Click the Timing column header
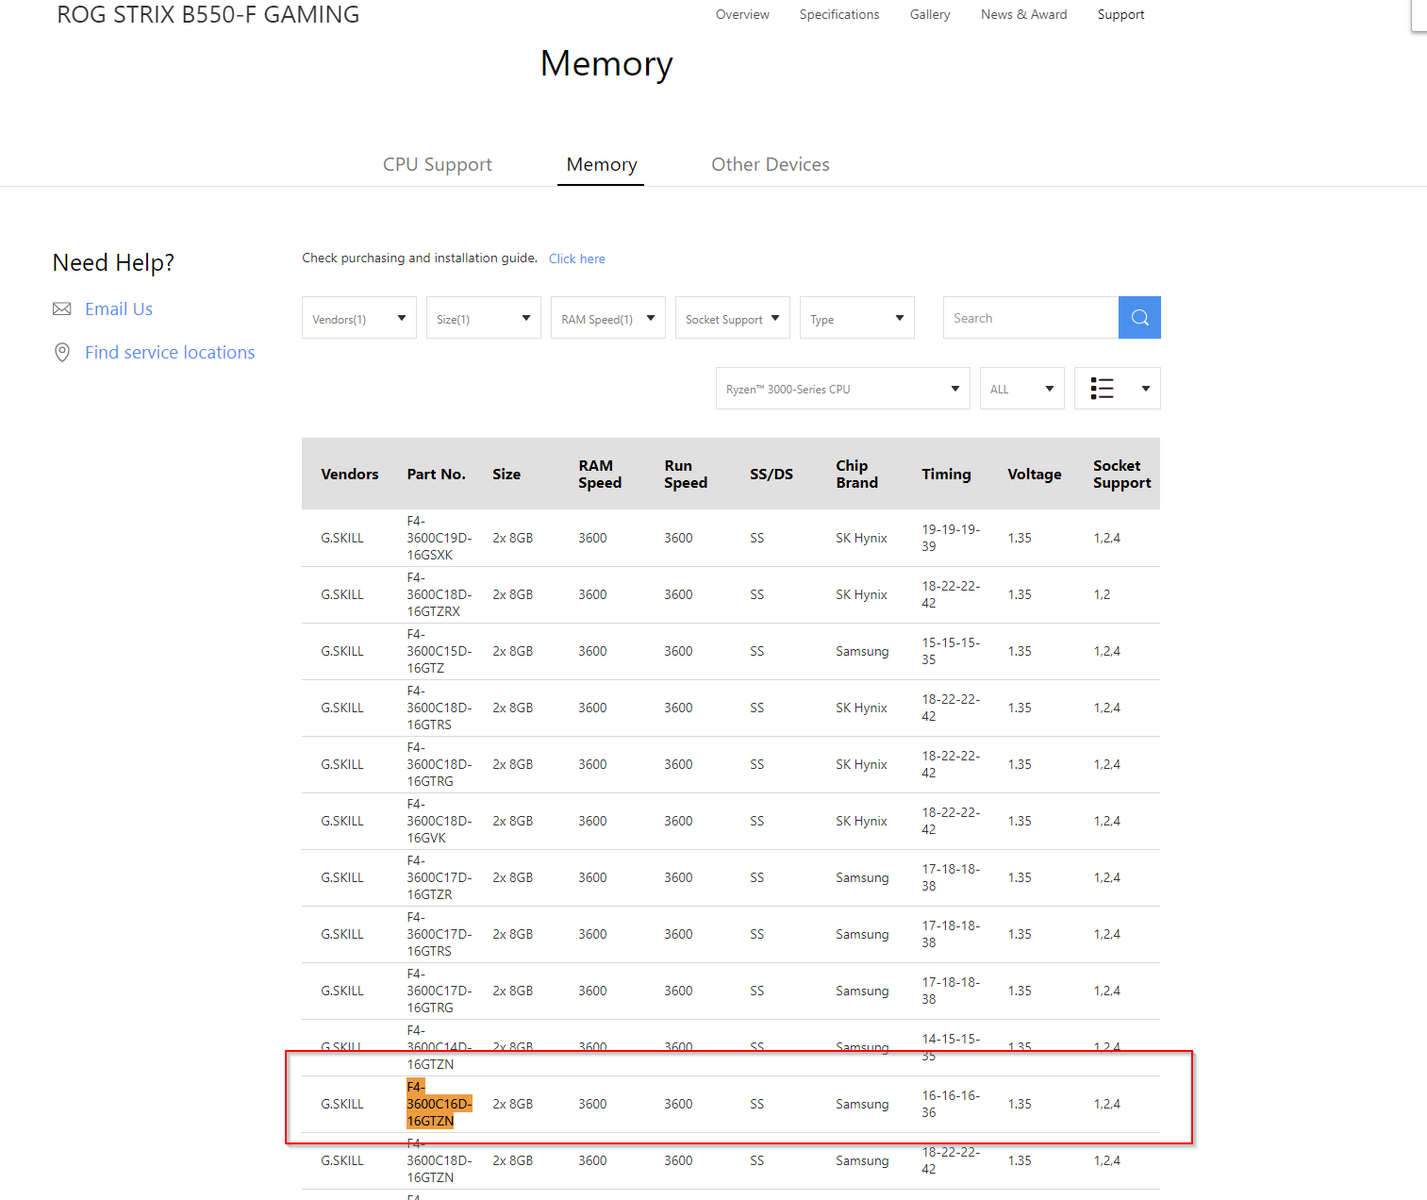The height and width of the screenshot is (1200, 1427). 946,474
